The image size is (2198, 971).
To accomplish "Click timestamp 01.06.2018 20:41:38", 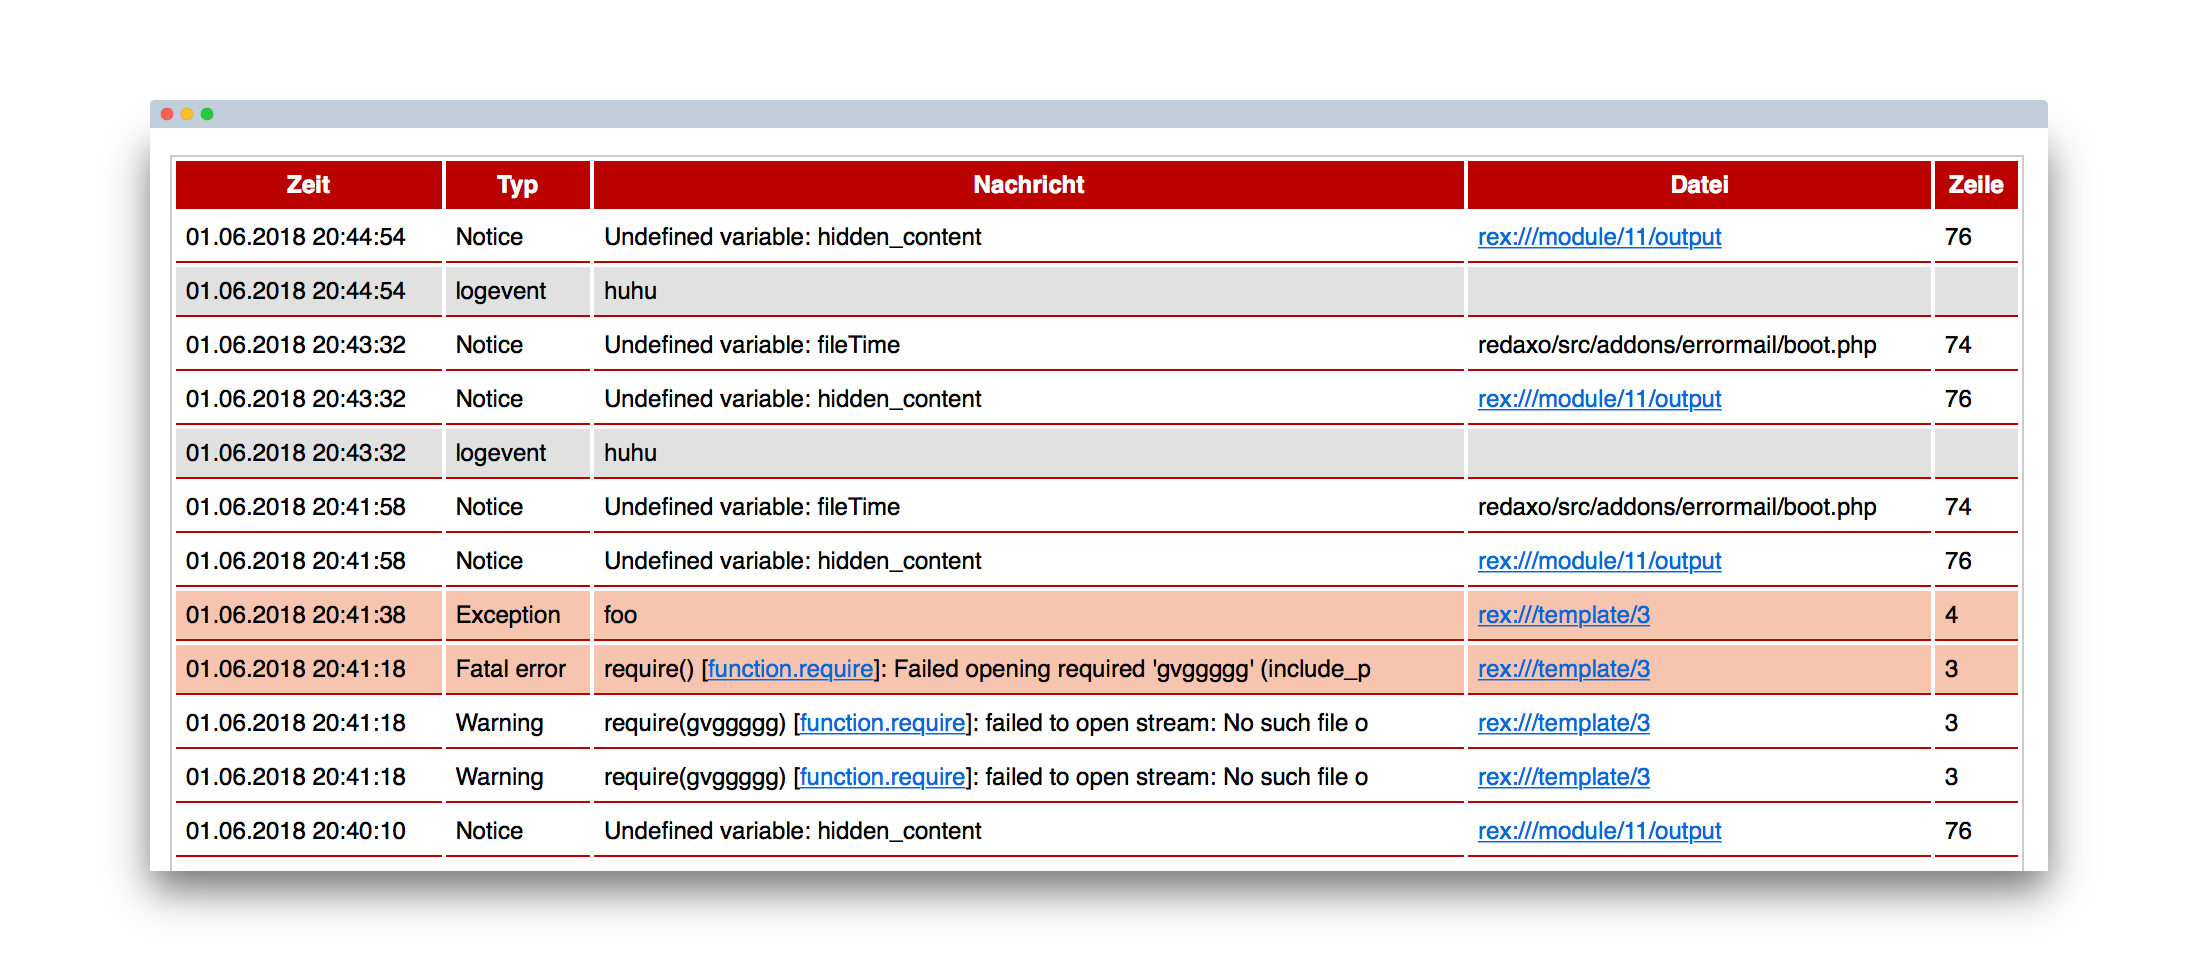I will point(296,615).
